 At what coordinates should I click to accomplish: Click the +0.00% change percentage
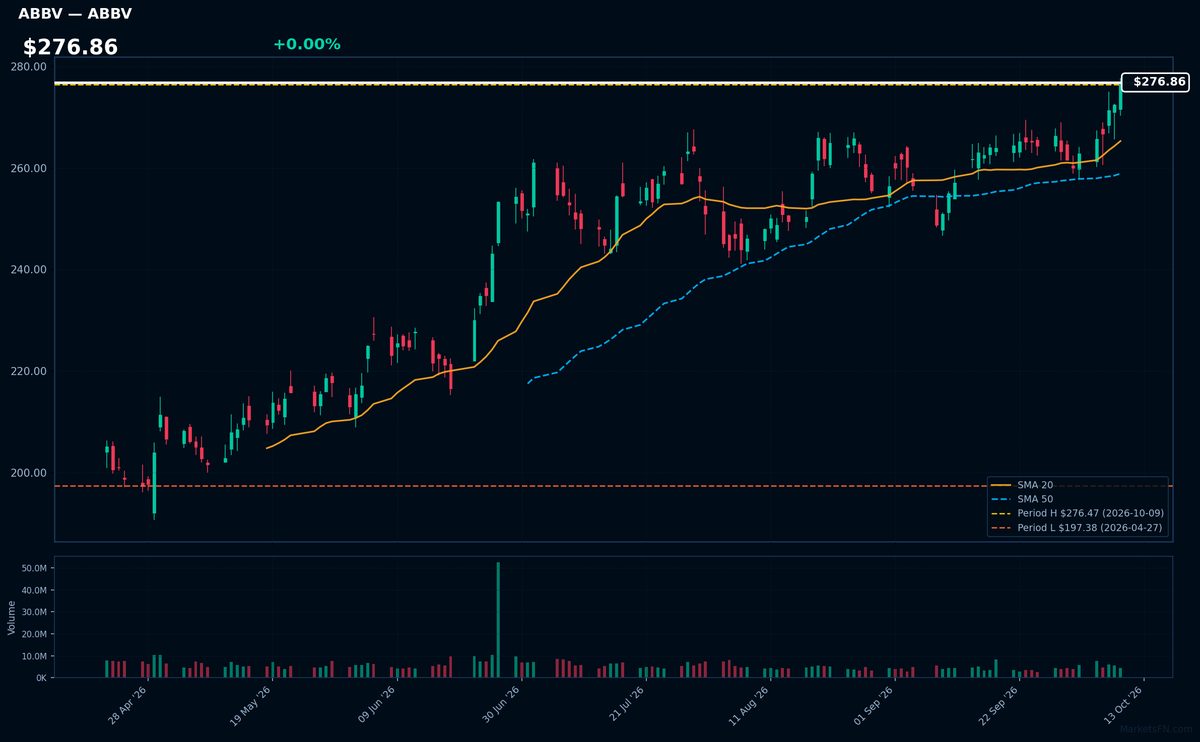[306, 44]
